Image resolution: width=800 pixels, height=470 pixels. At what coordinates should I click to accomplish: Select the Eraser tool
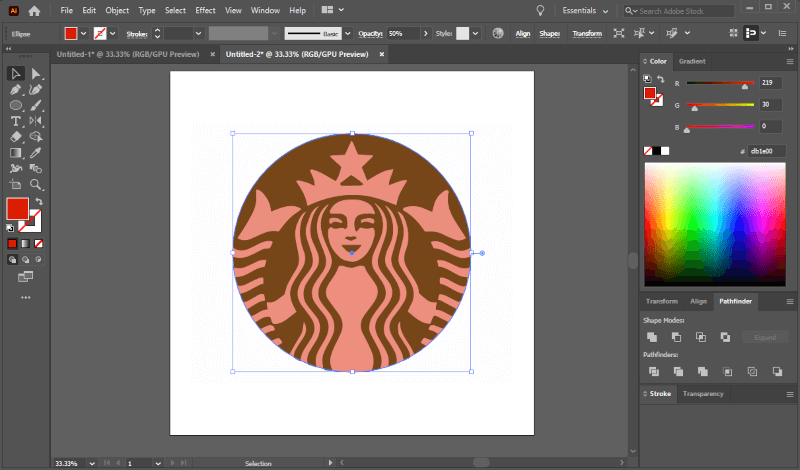tap(15, 137)
